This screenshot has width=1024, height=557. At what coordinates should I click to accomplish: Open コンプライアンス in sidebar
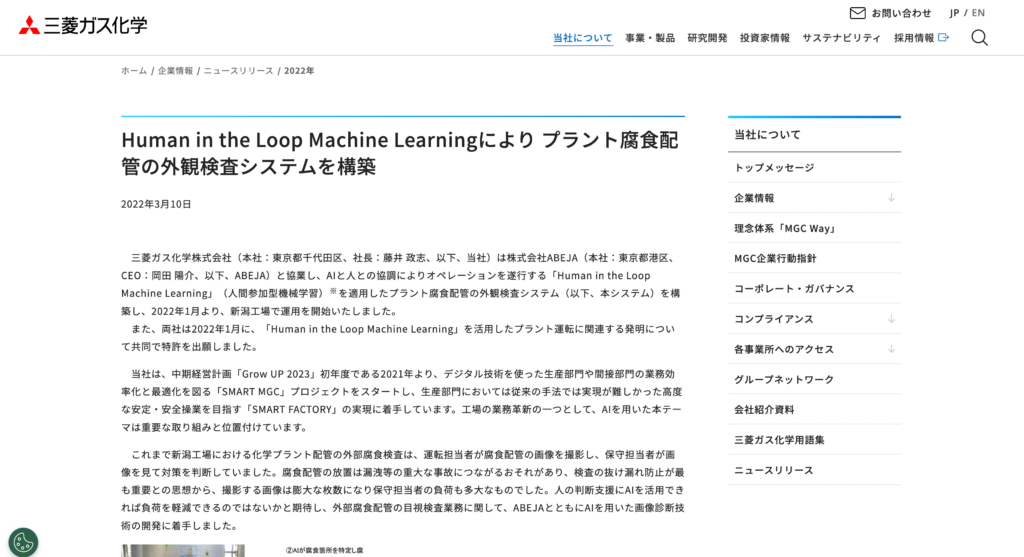coord(774,319)
